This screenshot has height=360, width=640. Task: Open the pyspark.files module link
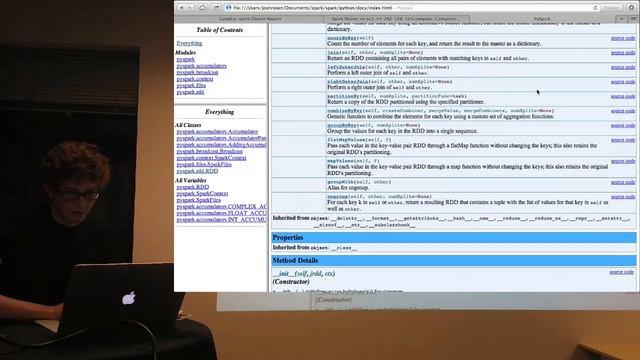coord(191,86)
